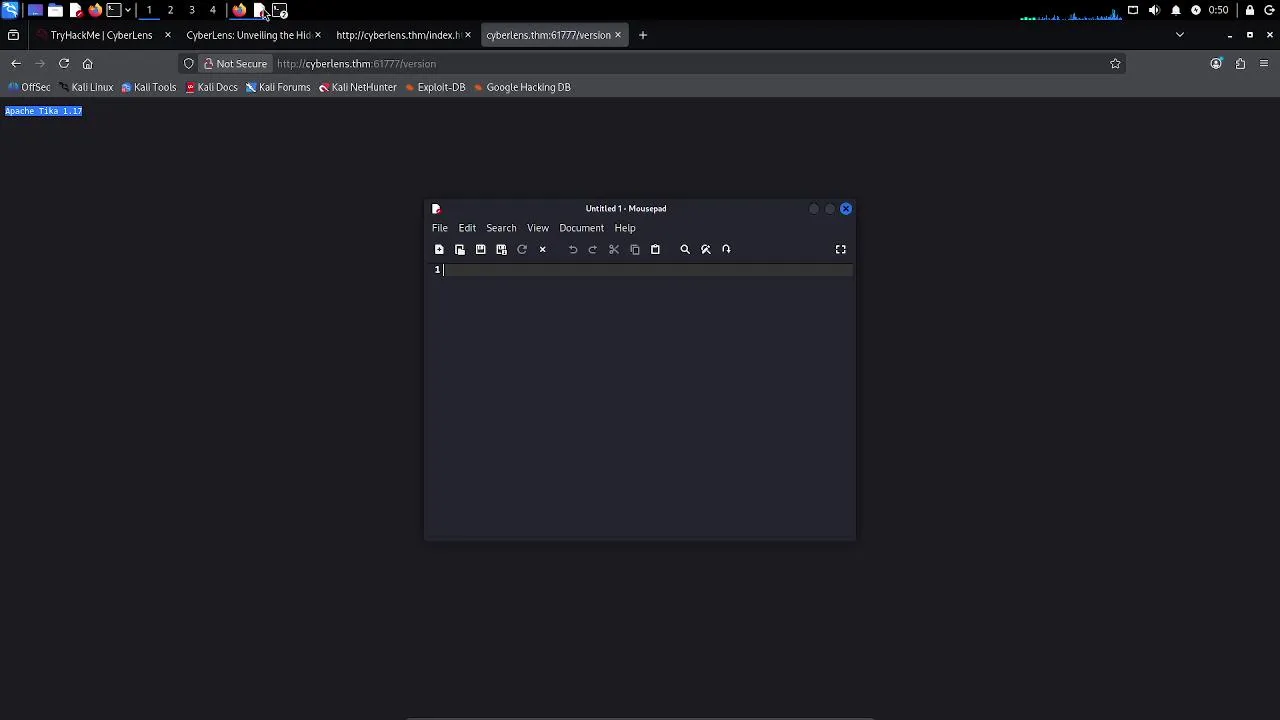Click the Apache Tika 1.17 text
The image size is (1280, 720).
click(44, 111)
